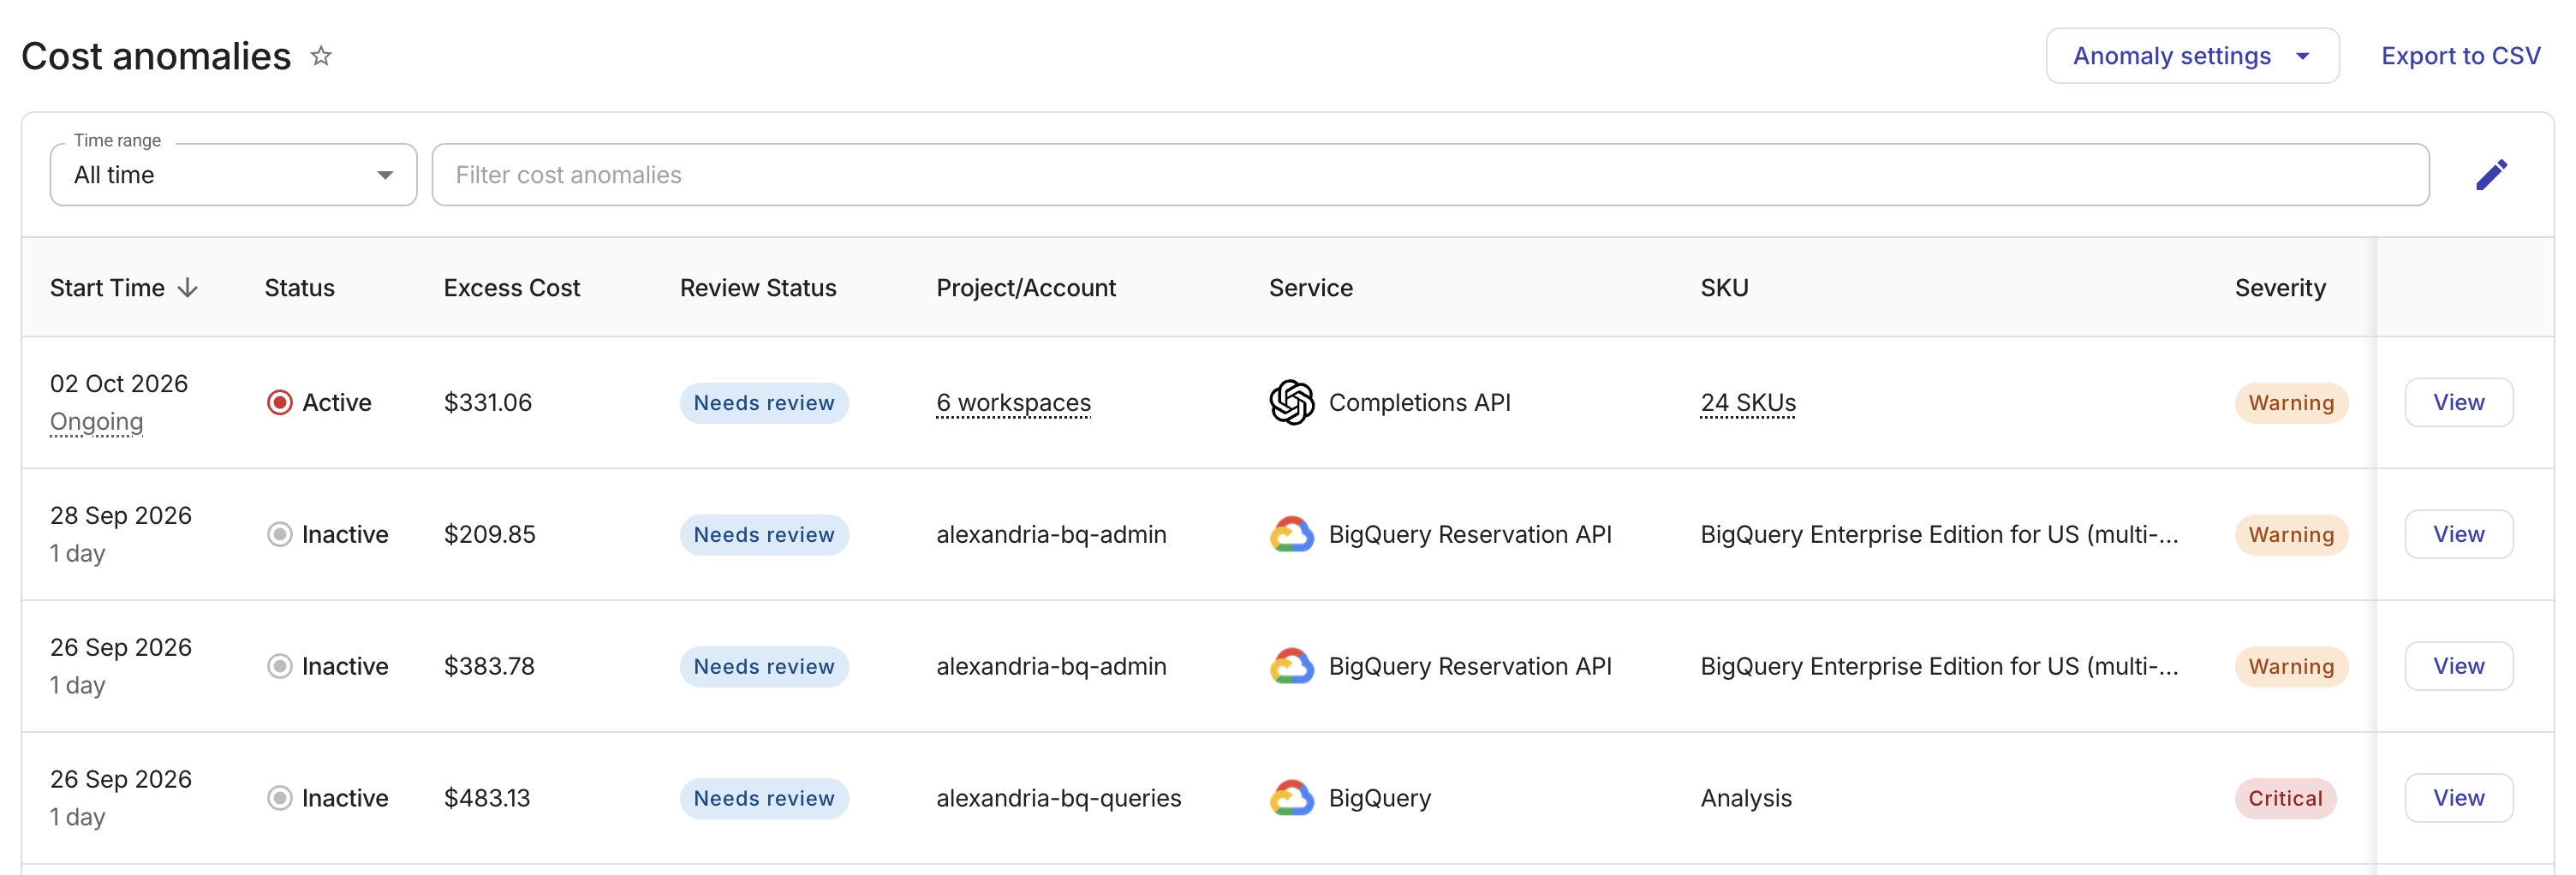Click the $483.13 excess cost value

tap(487, 798)
